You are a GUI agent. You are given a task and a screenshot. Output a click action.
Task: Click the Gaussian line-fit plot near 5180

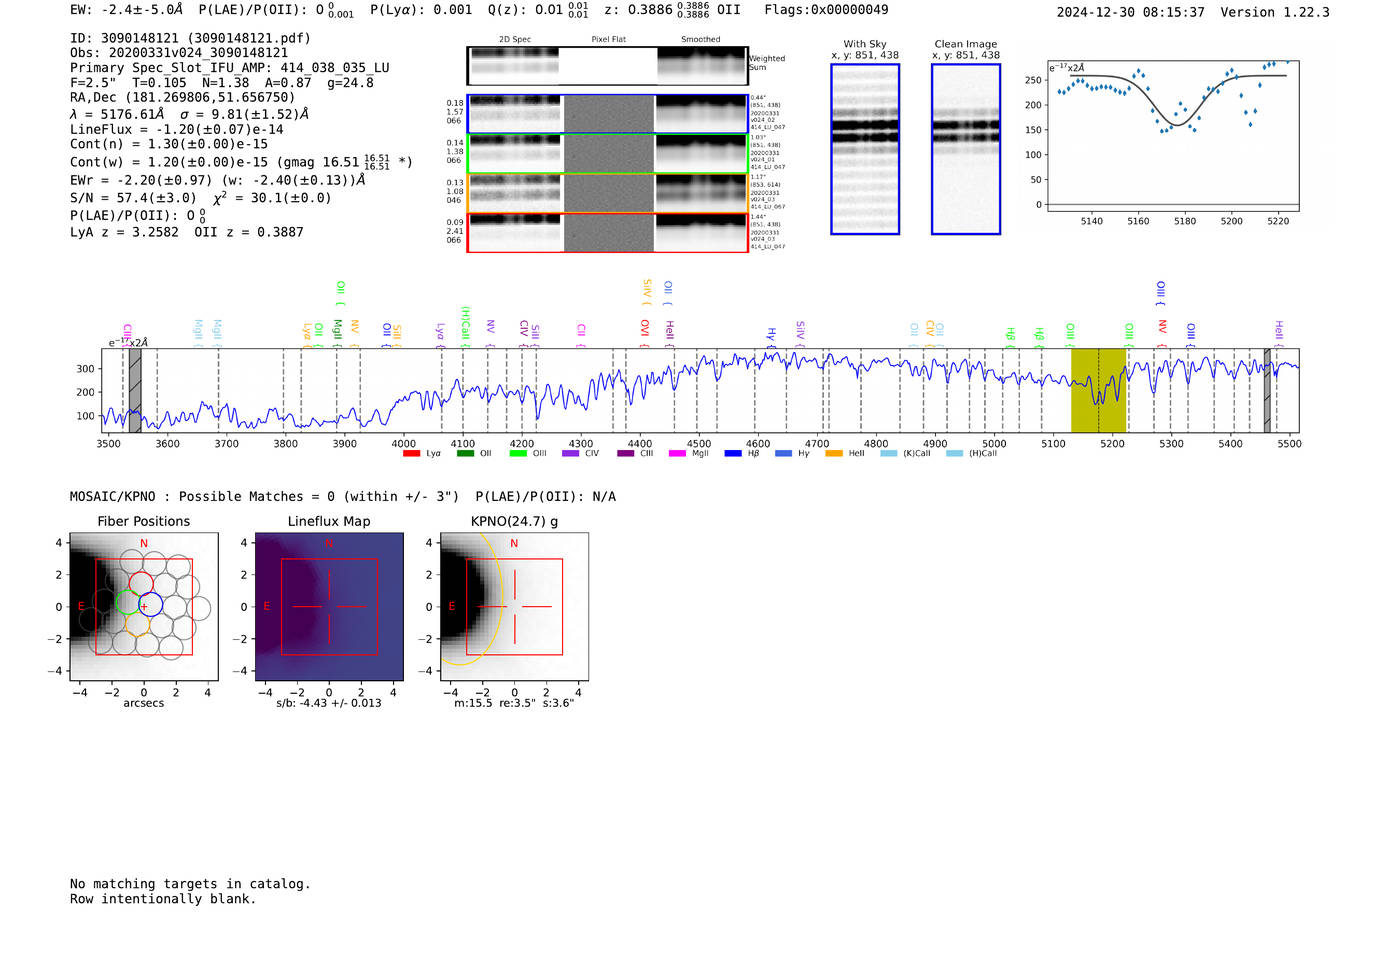[x=1173, y=136]
